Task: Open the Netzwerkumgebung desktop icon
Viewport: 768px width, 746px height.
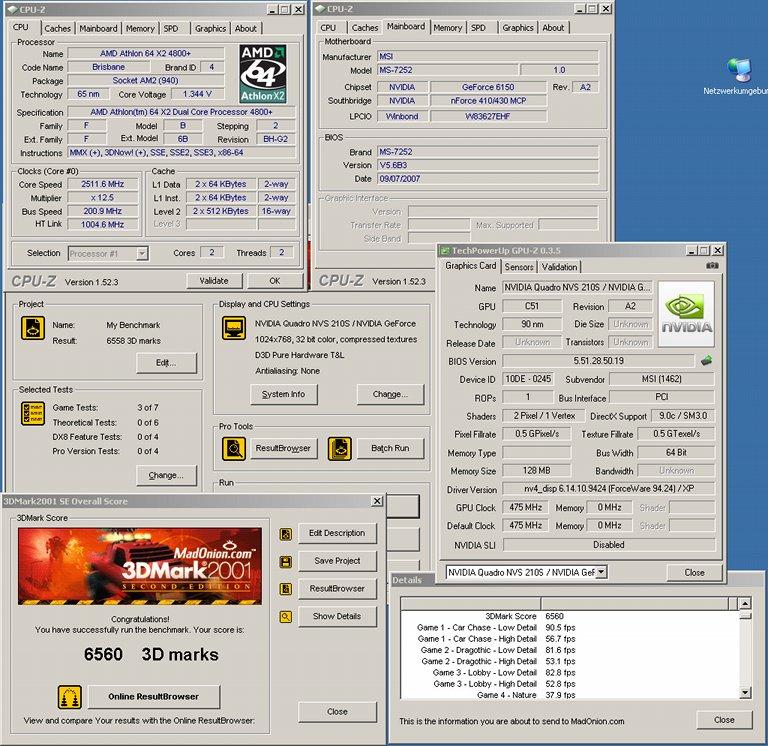Action: click(738, 76)
